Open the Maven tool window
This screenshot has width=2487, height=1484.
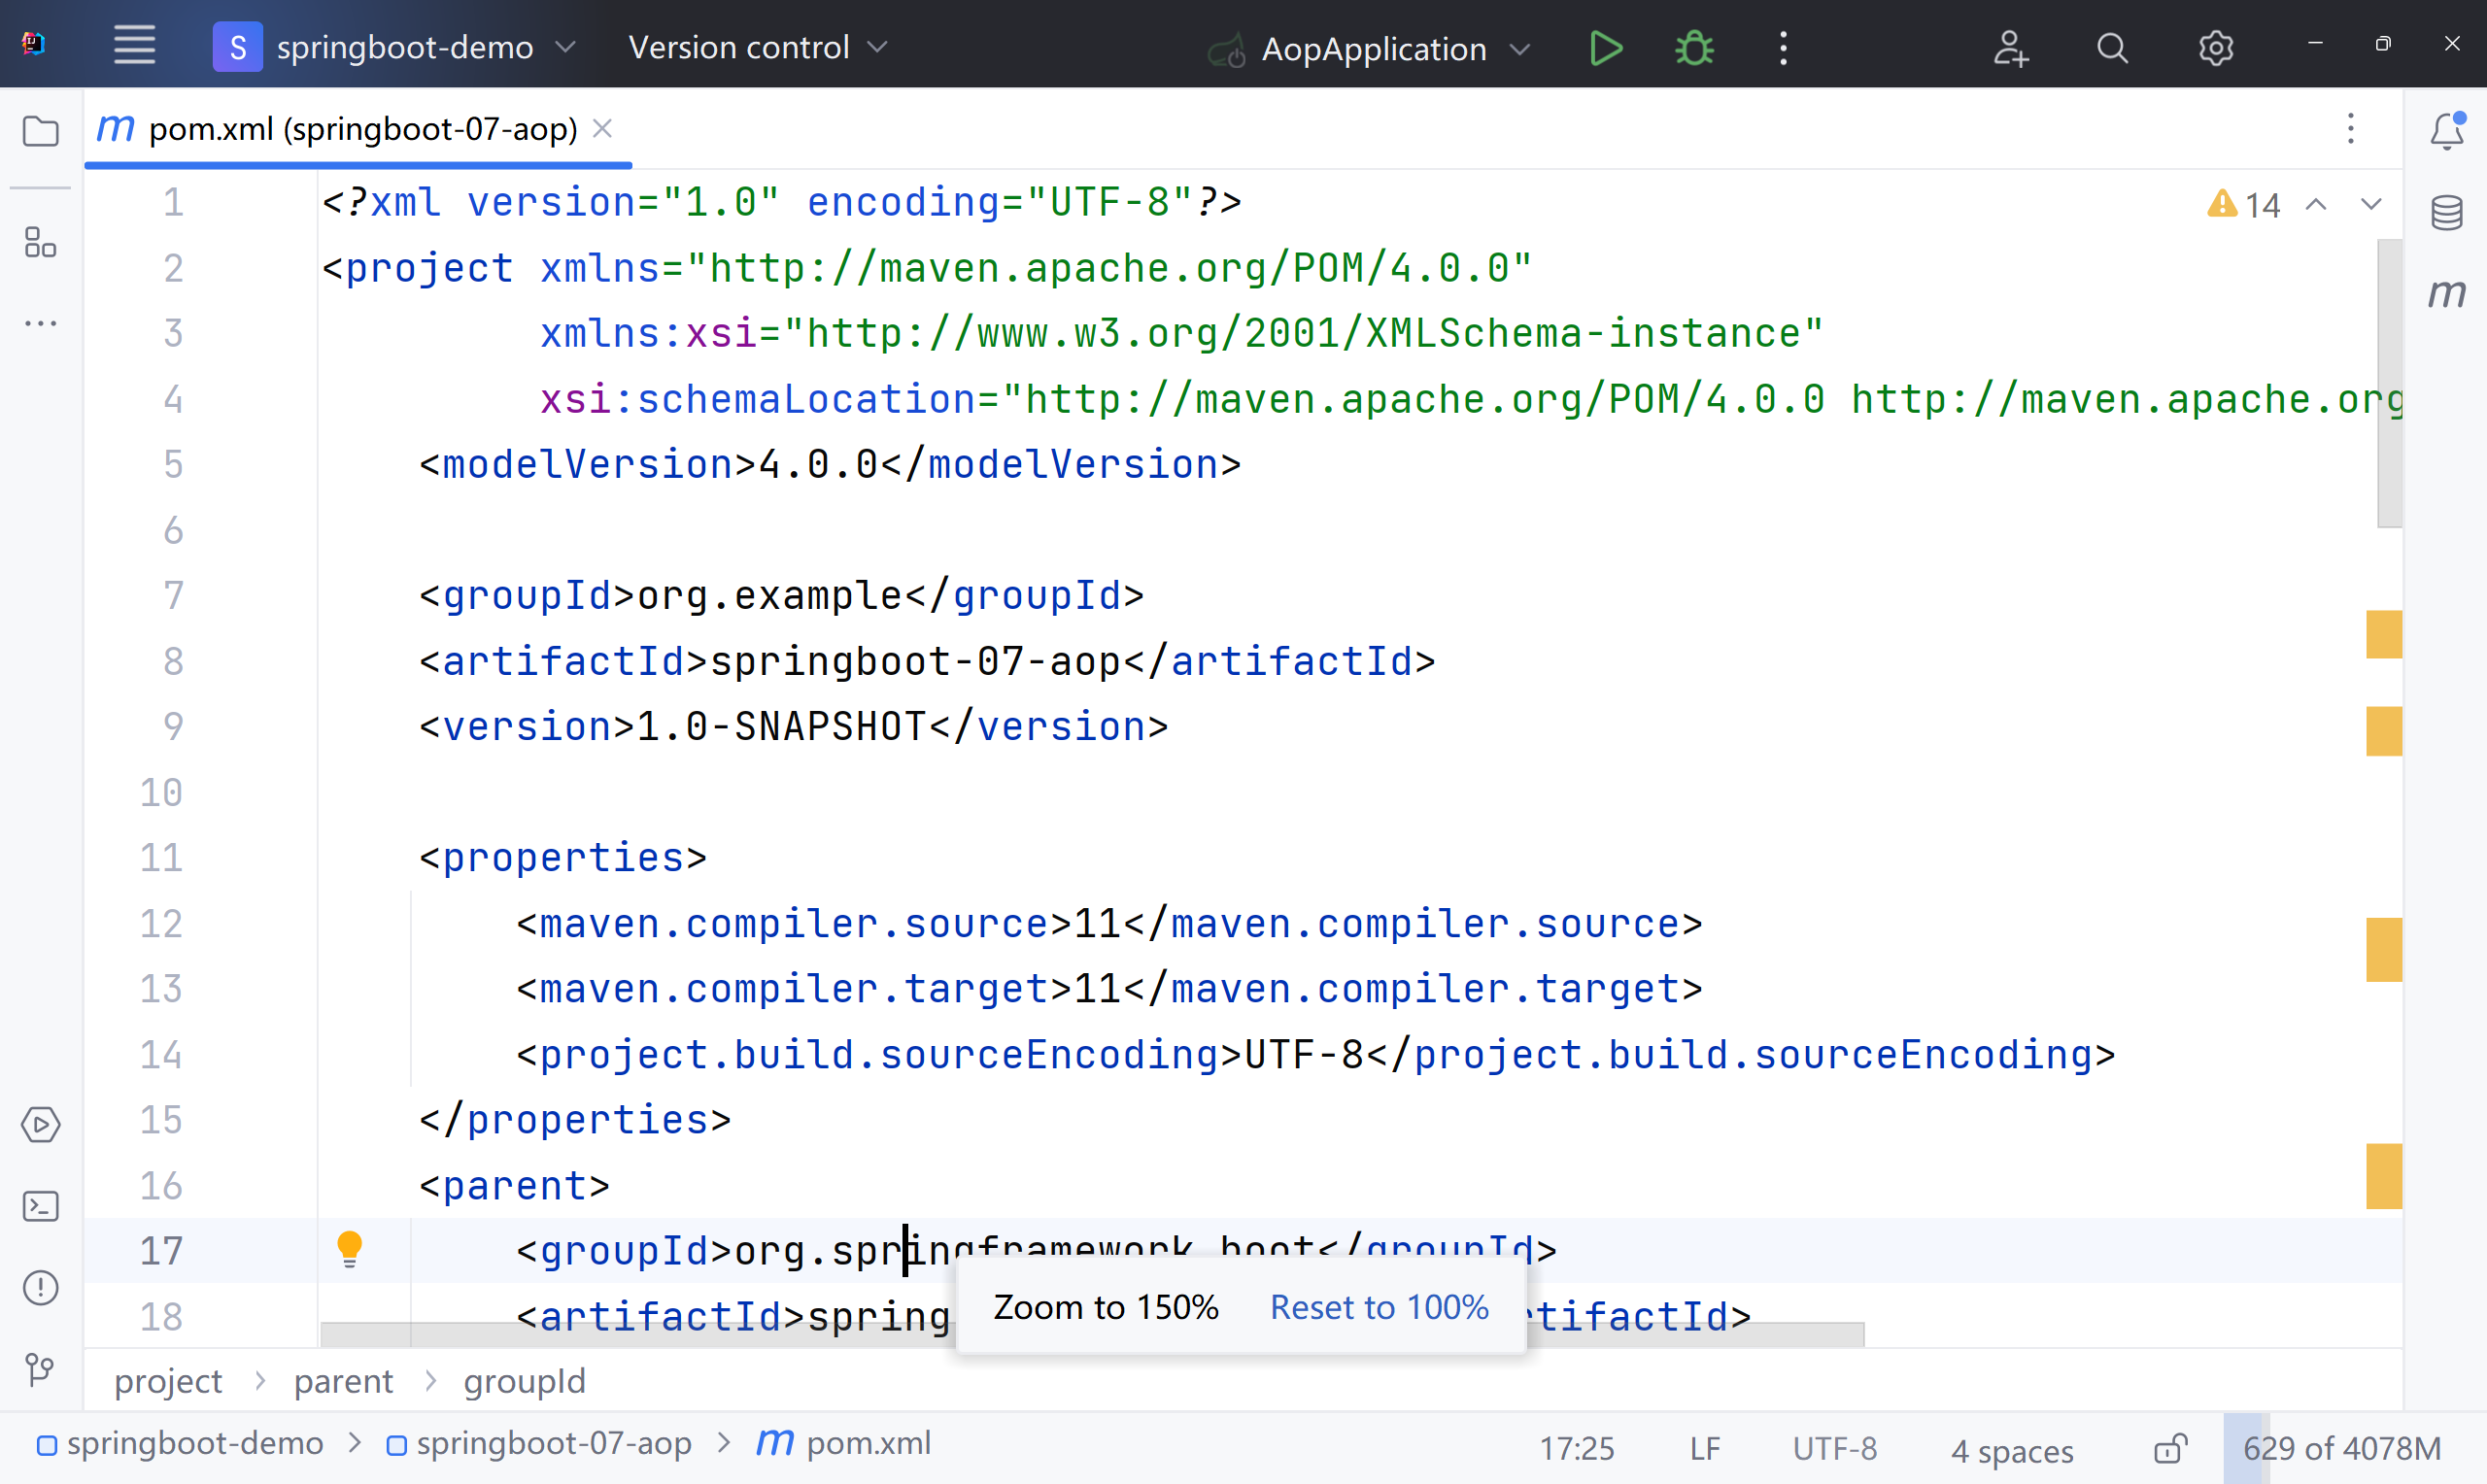point(2446,293)
